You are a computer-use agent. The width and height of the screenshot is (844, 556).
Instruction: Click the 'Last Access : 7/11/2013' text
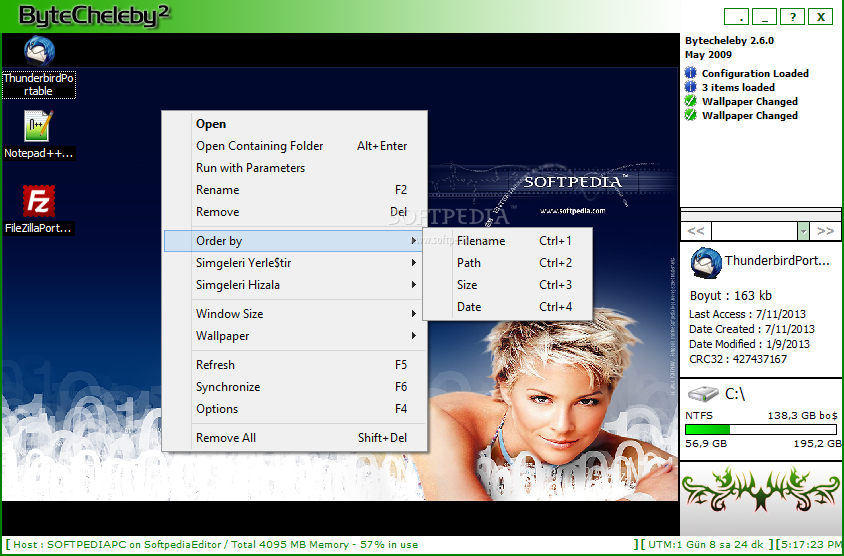(x=747, y=314)
